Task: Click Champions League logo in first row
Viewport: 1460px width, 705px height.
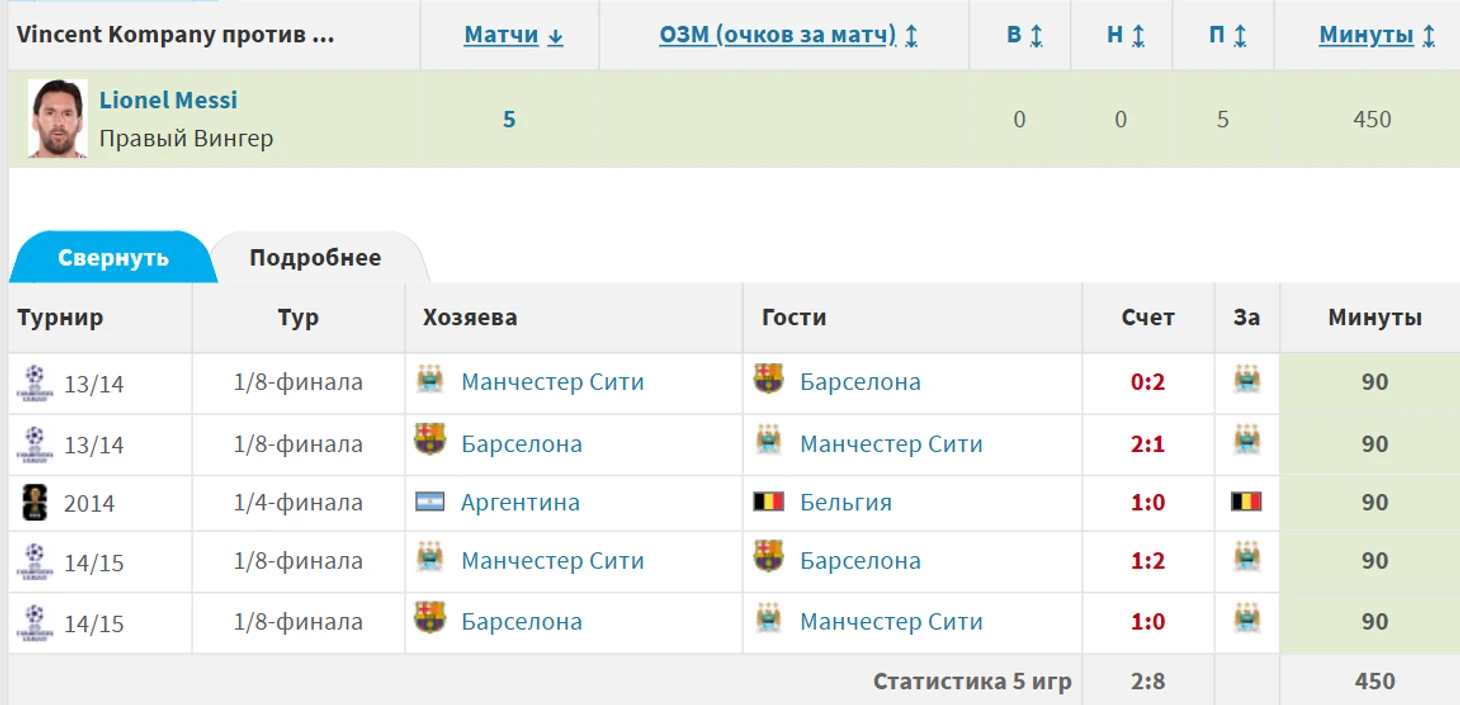Action: [35, 383]
